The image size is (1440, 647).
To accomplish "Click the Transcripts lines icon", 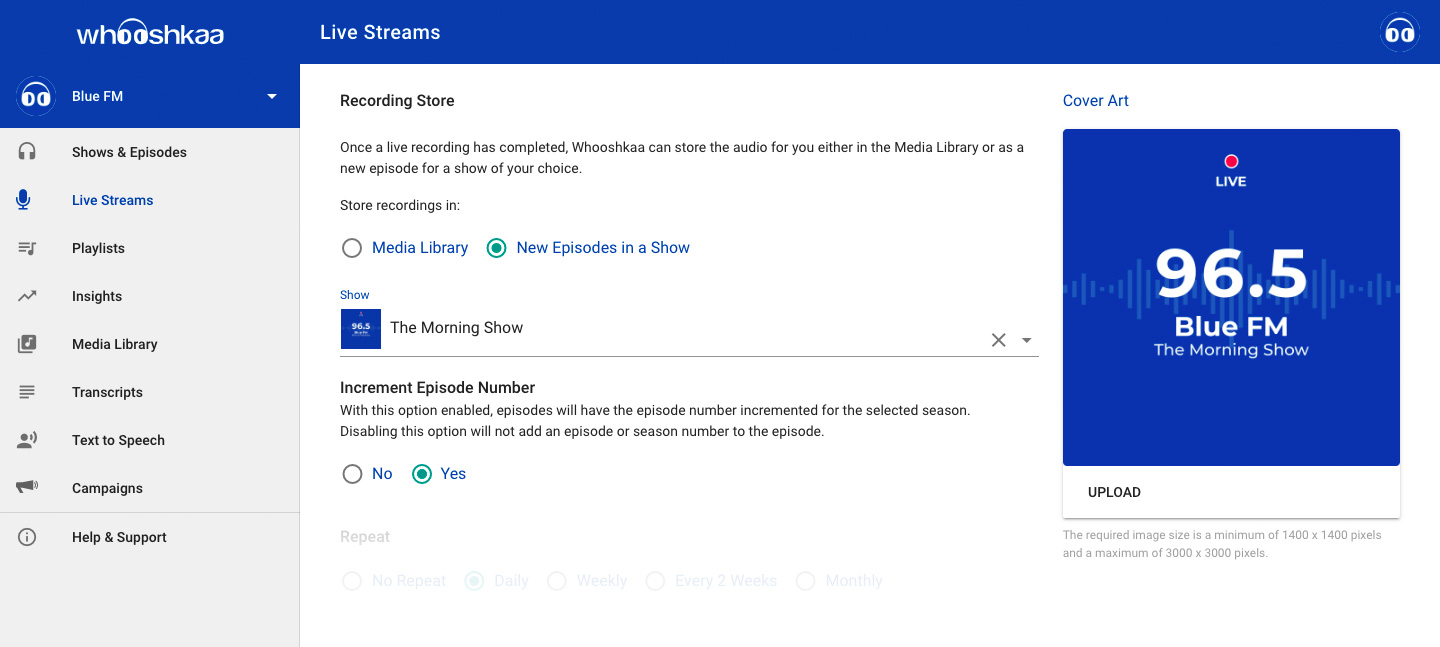I will (27, 392).
